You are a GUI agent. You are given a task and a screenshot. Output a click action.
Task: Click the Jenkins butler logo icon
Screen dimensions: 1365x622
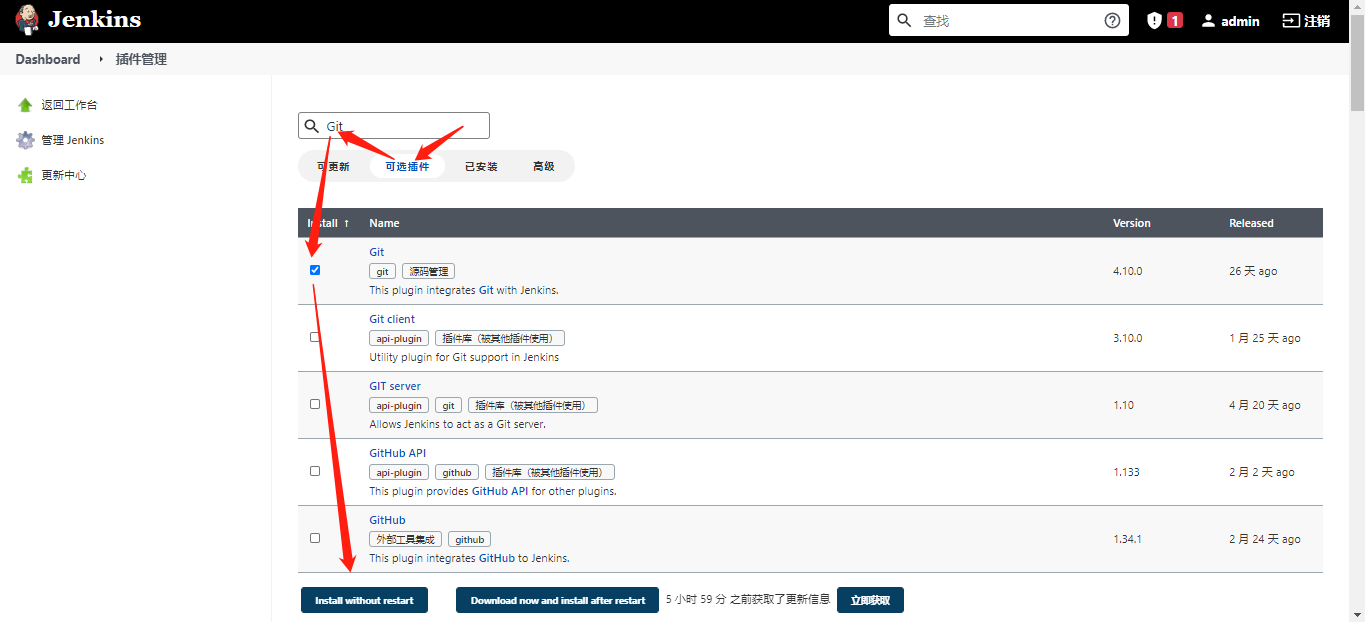27,20
